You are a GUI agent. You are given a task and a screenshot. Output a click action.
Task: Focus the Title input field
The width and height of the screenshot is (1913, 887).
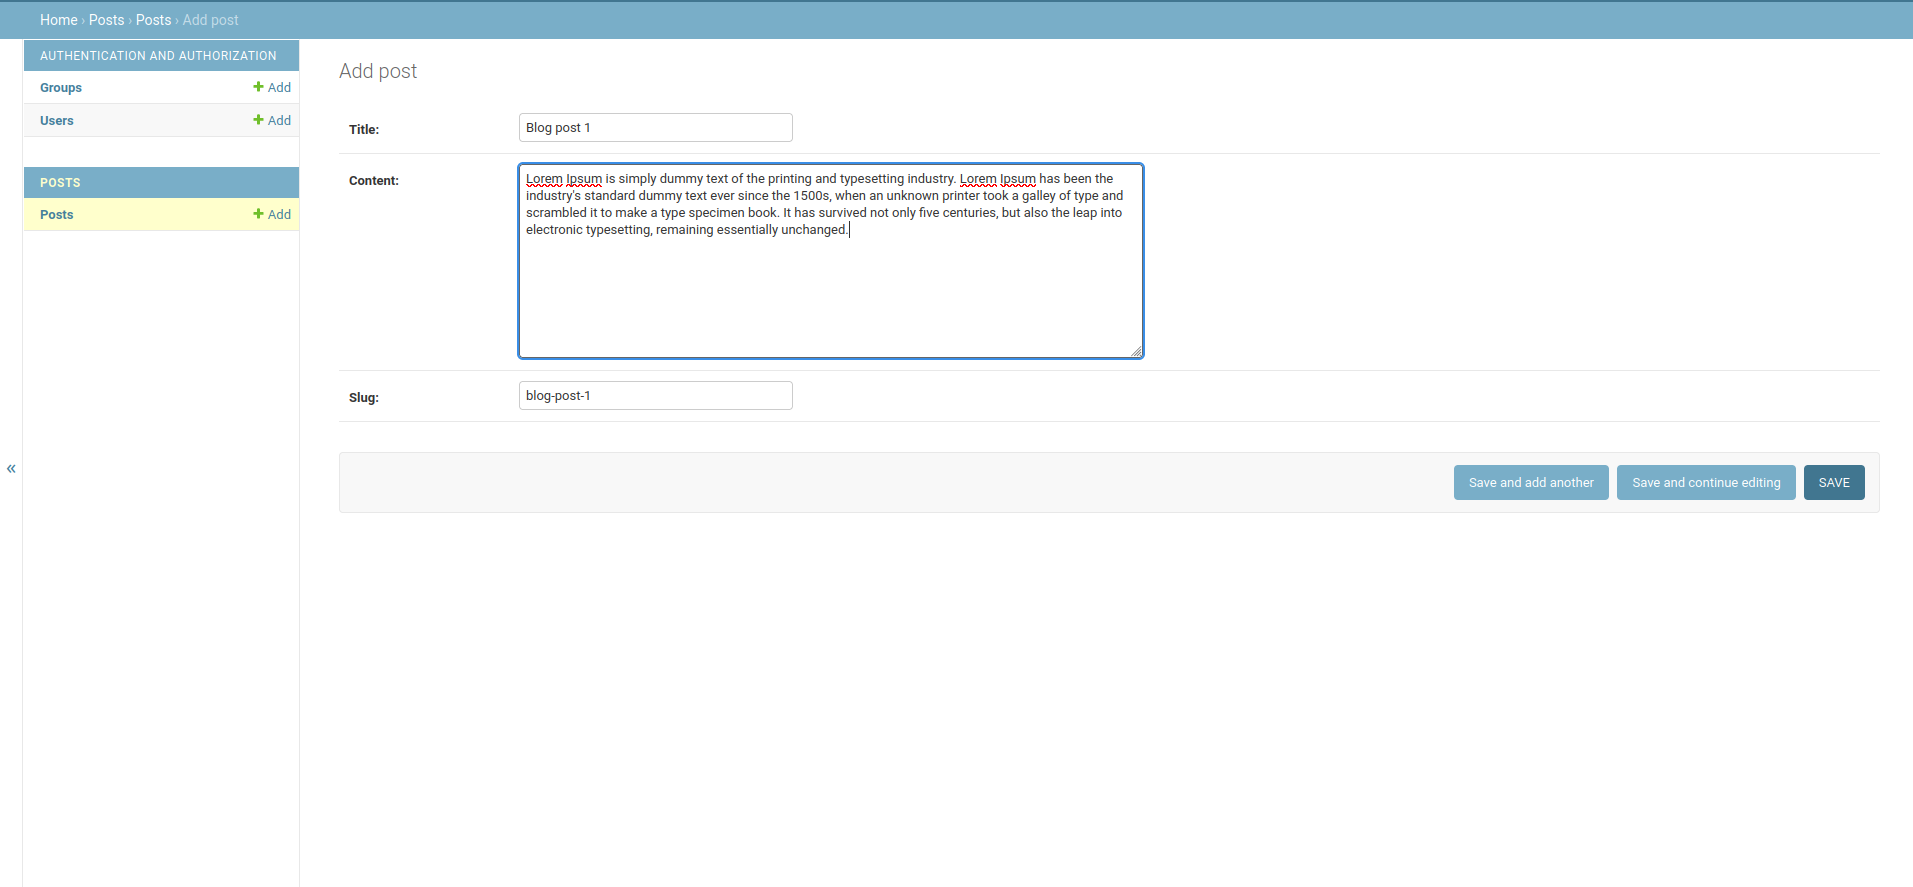coord(655,128)
